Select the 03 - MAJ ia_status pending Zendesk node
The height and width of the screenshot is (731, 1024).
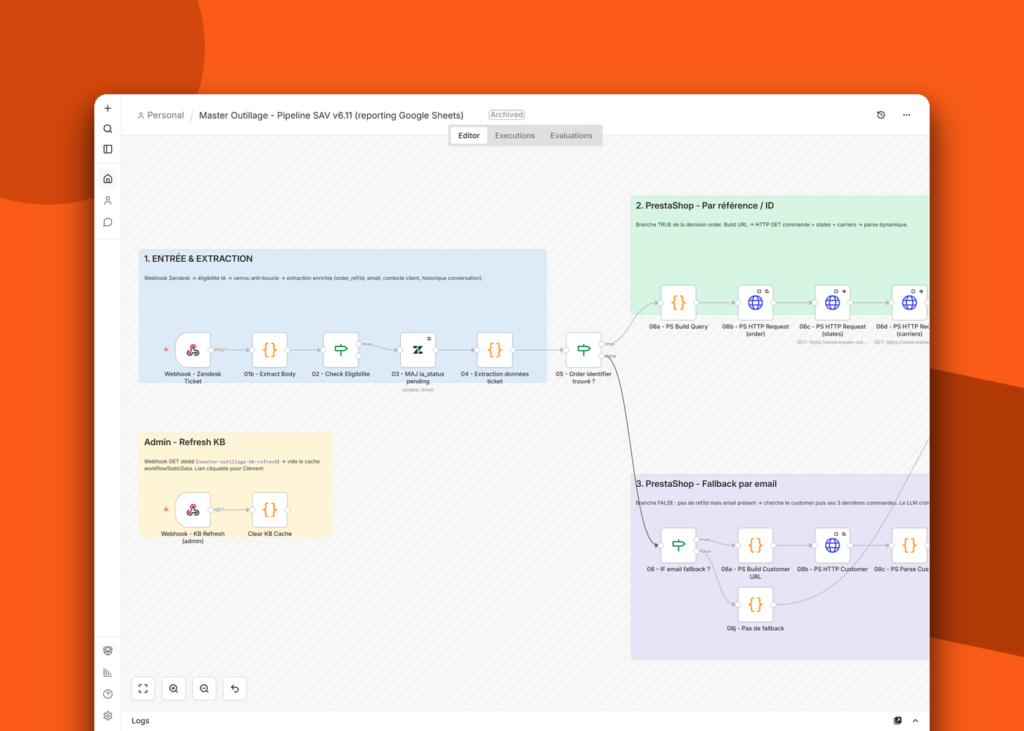pos(418,350)
